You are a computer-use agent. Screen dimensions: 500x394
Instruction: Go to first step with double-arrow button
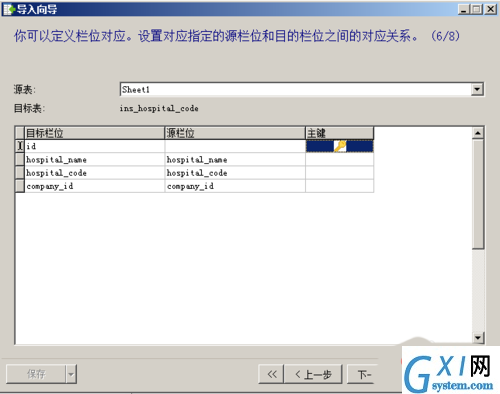click(272, 374)
